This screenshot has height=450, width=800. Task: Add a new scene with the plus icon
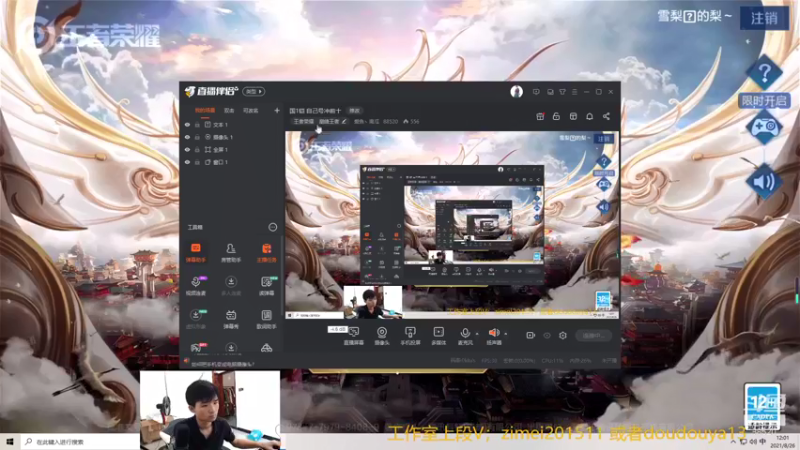[277, 110]
